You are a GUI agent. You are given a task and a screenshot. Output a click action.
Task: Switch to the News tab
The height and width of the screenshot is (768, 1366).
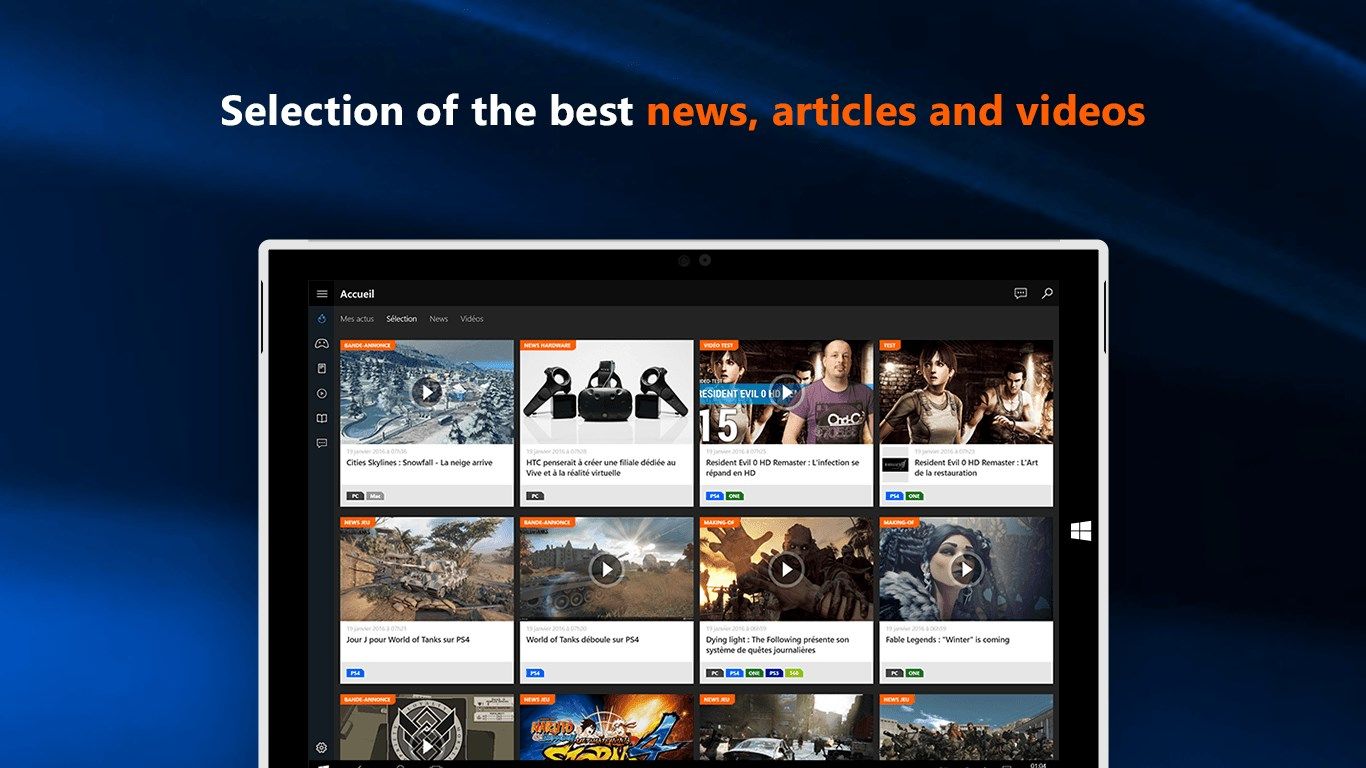point(439,319)
